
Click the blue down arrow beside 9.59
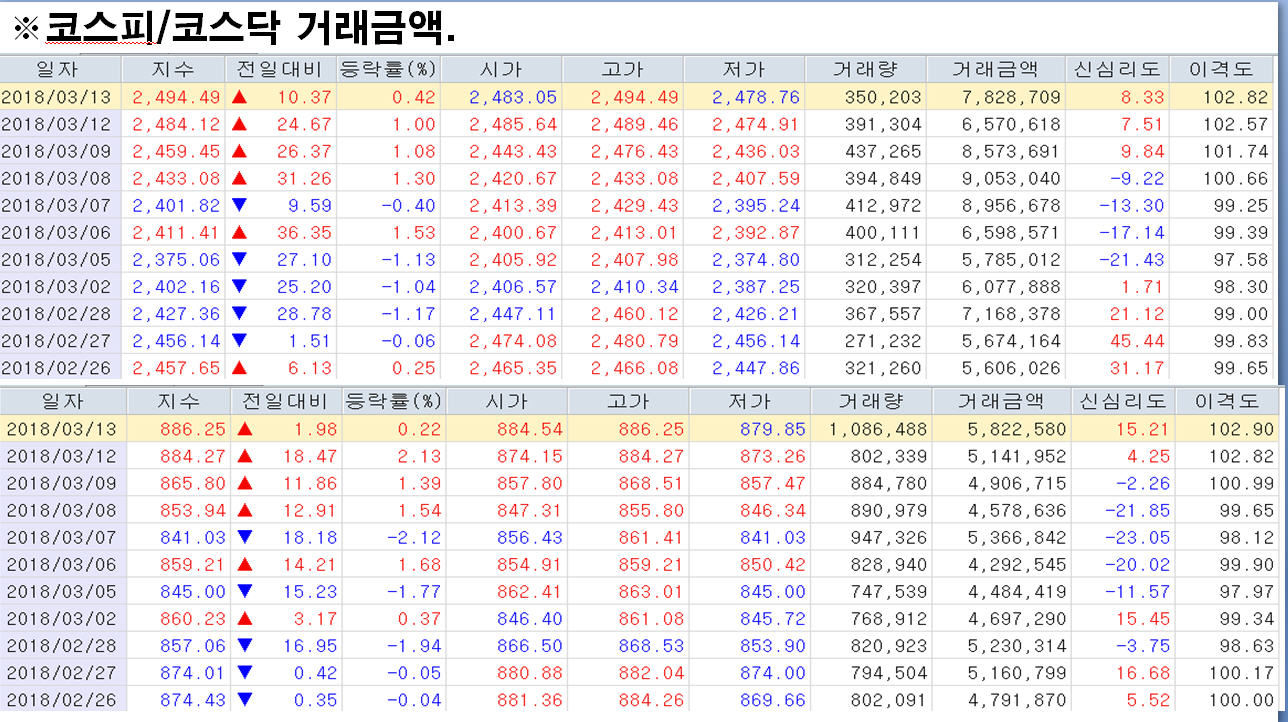coord(239,205)
